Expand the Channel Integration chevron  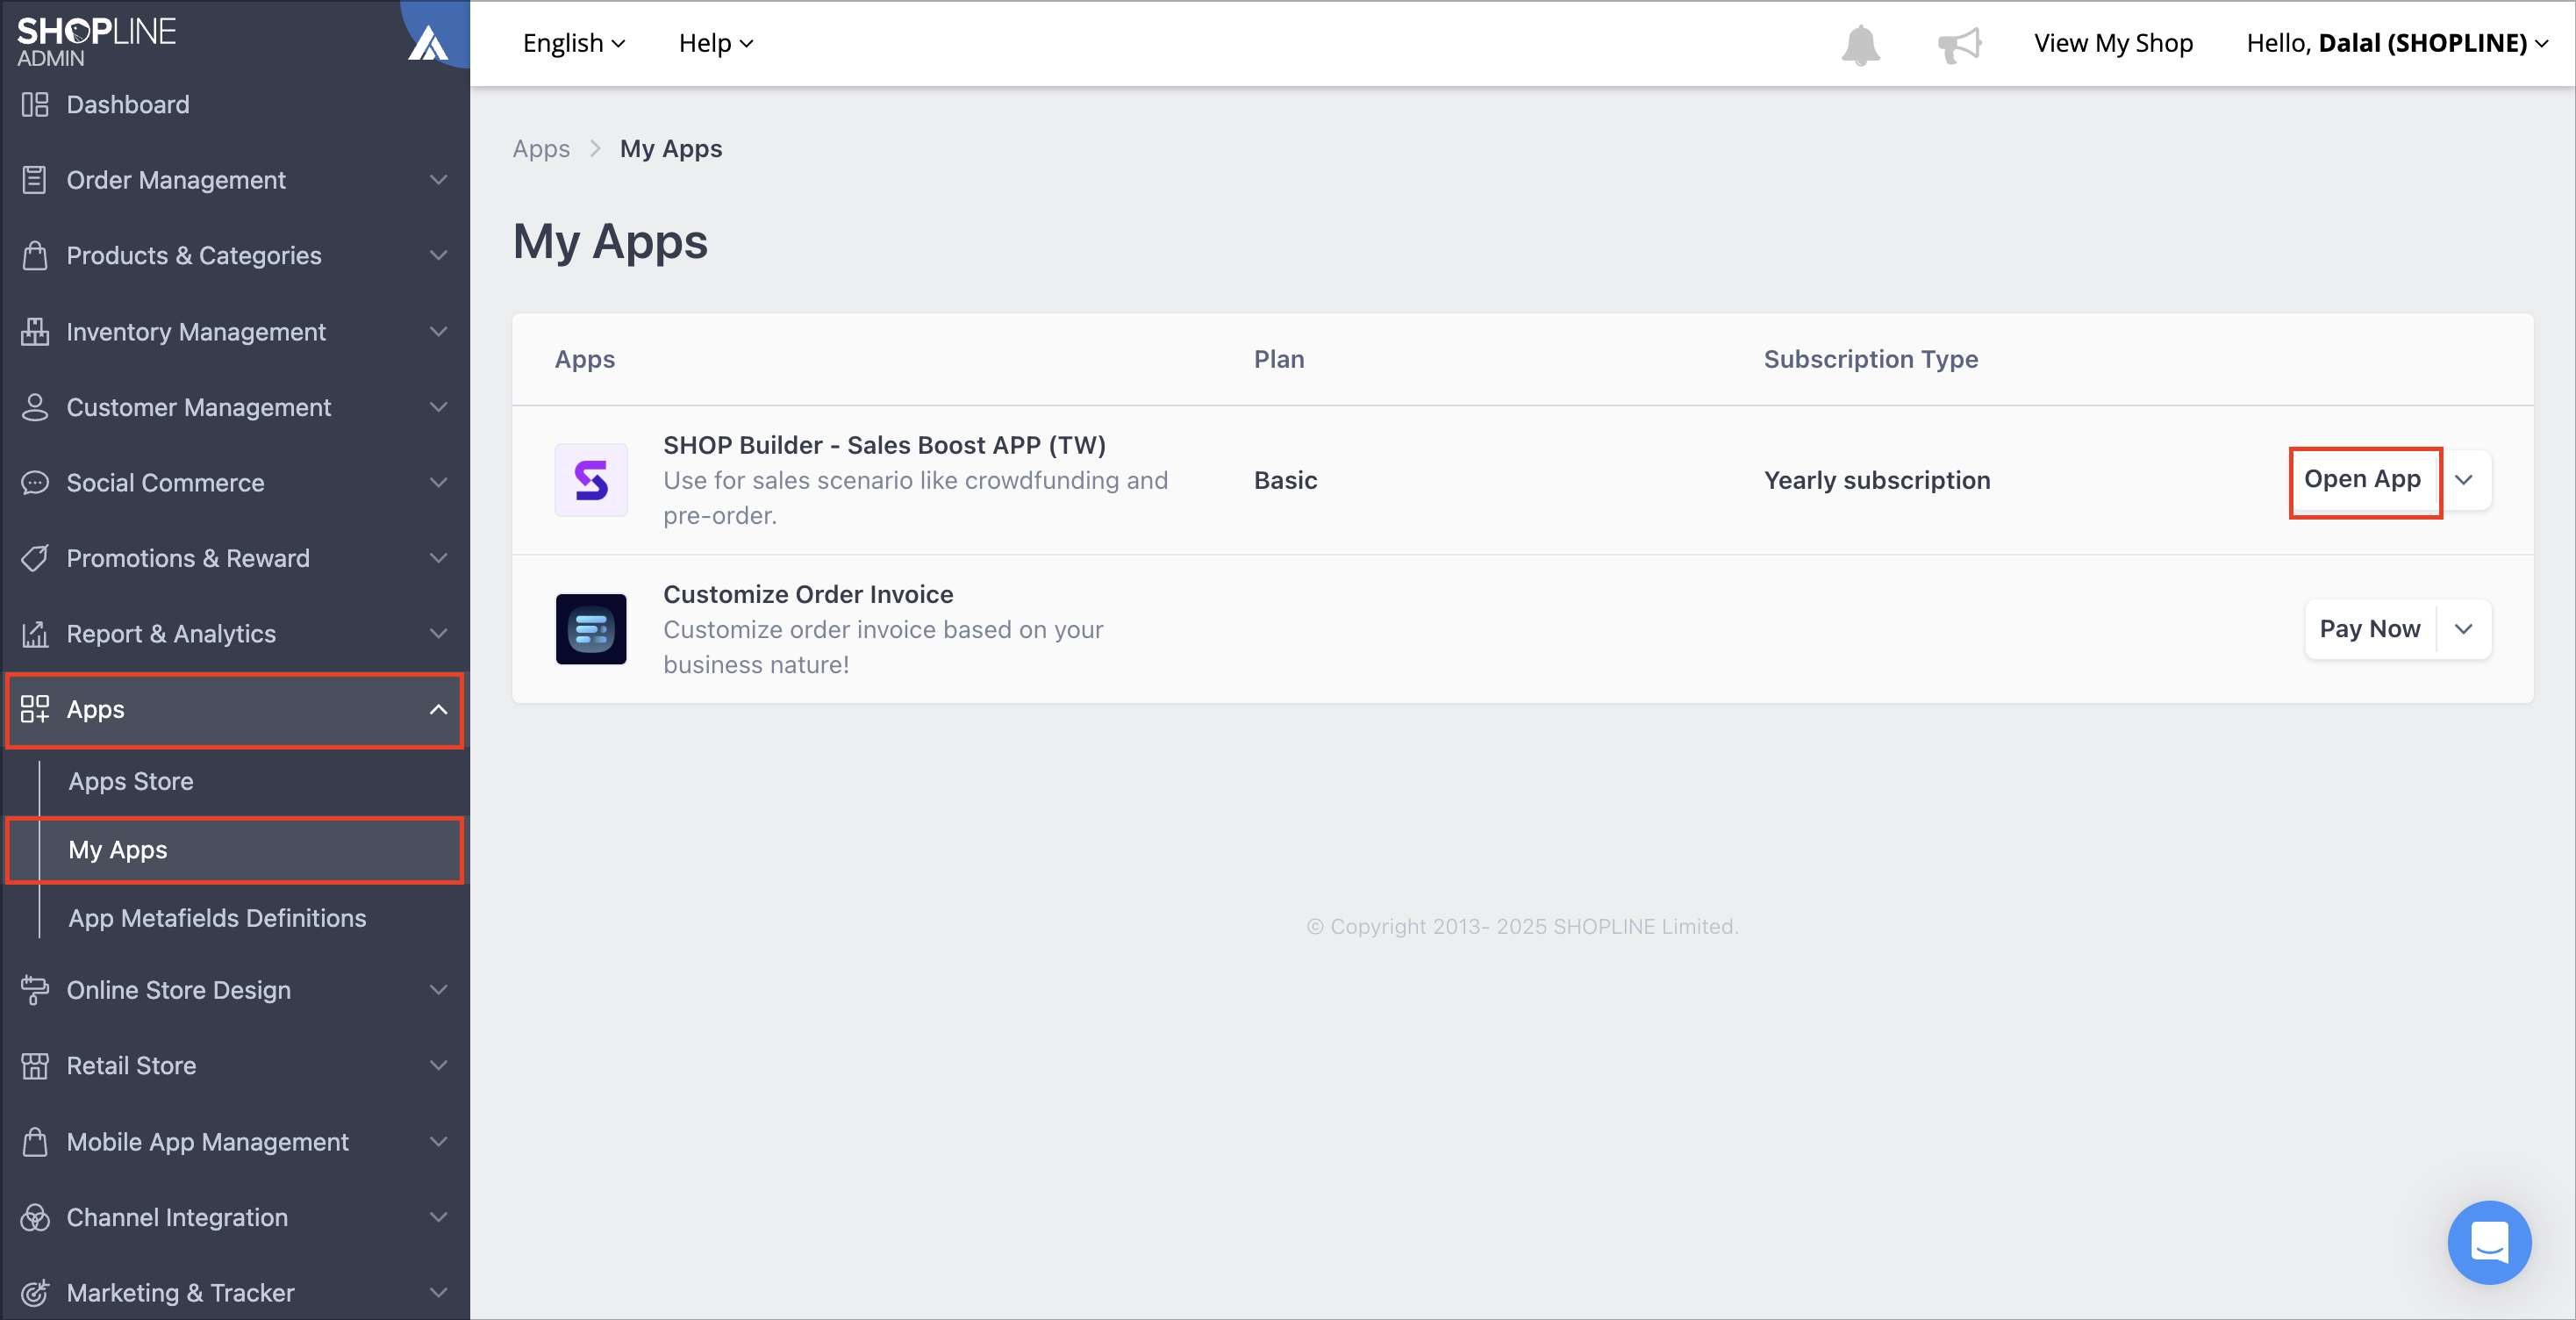point(438,1217)
